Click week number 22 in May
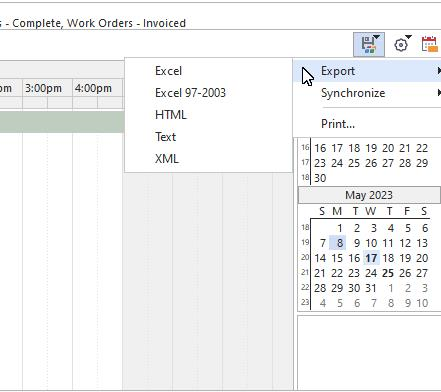This screenshot has width=441, height=392. point(305,287)
